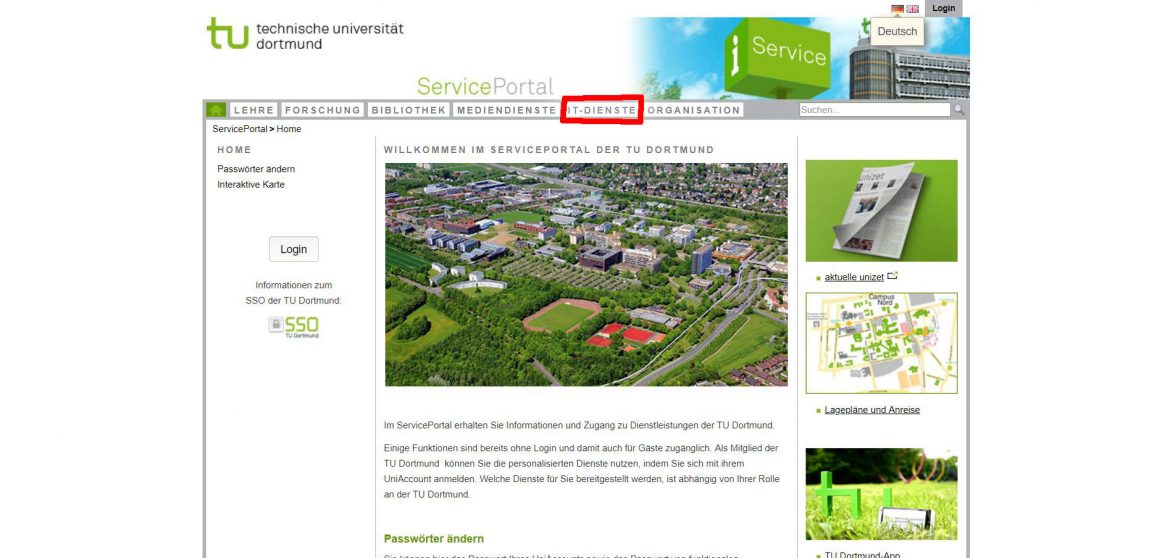Switch language via German flag icon
This screenshot has height=558, width=1170.
(898, 9)
